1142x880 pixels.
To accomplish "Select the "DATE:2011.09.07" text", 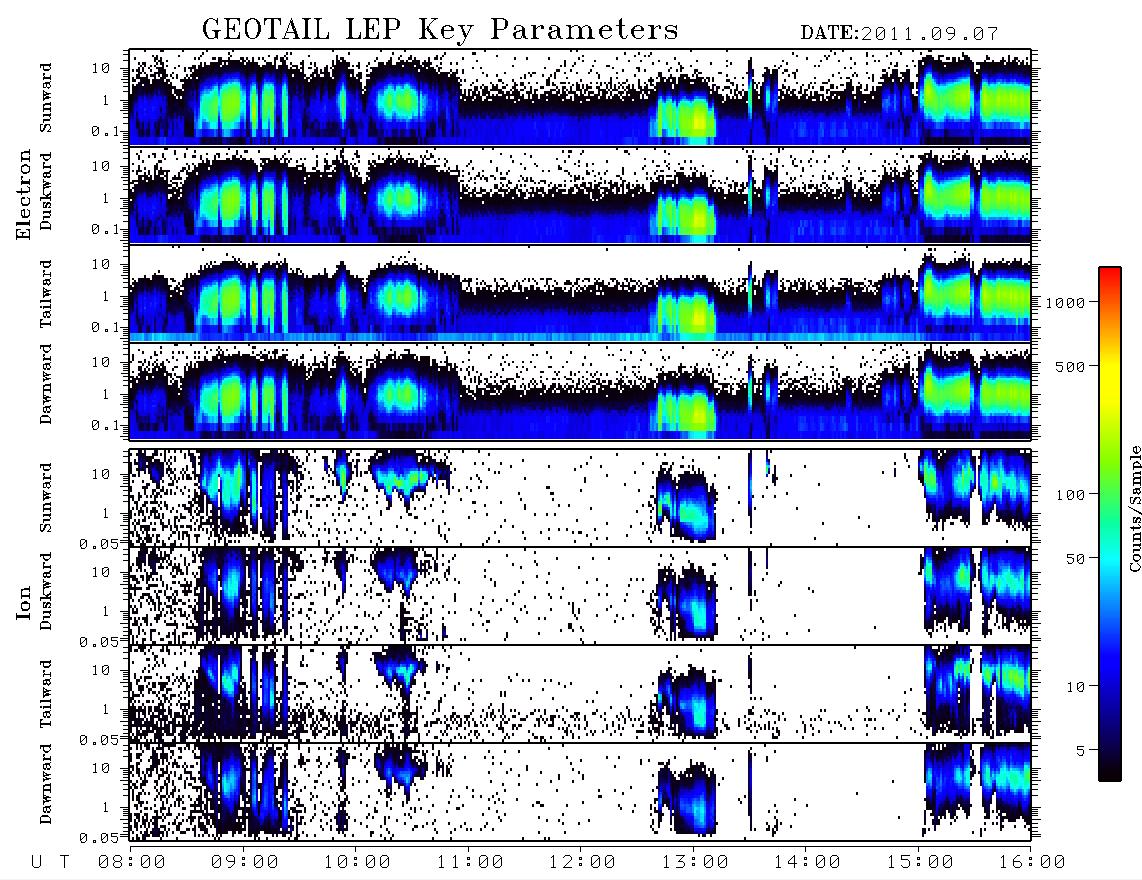I will click(899, 34).
